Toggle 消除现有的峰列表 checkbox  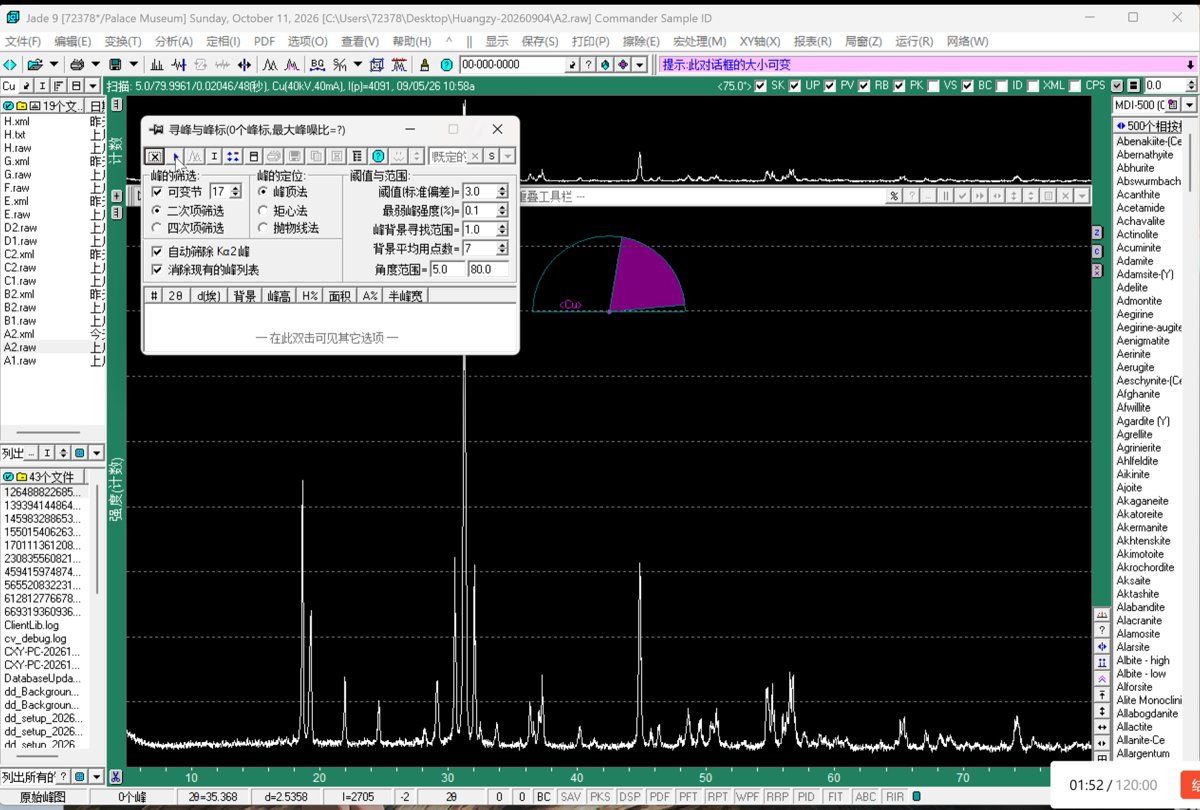[157, 270]
